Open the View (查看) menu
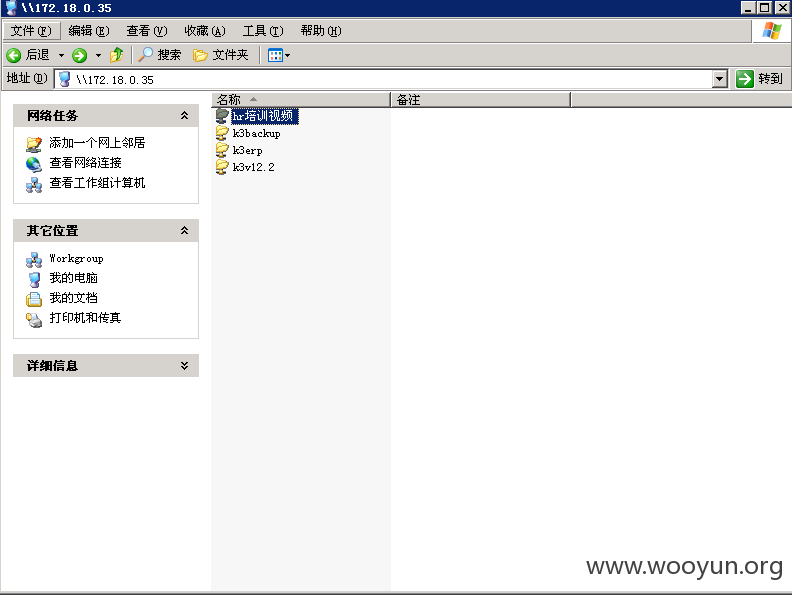The width and height of the screenshot is (792, 595). (146, 31)
